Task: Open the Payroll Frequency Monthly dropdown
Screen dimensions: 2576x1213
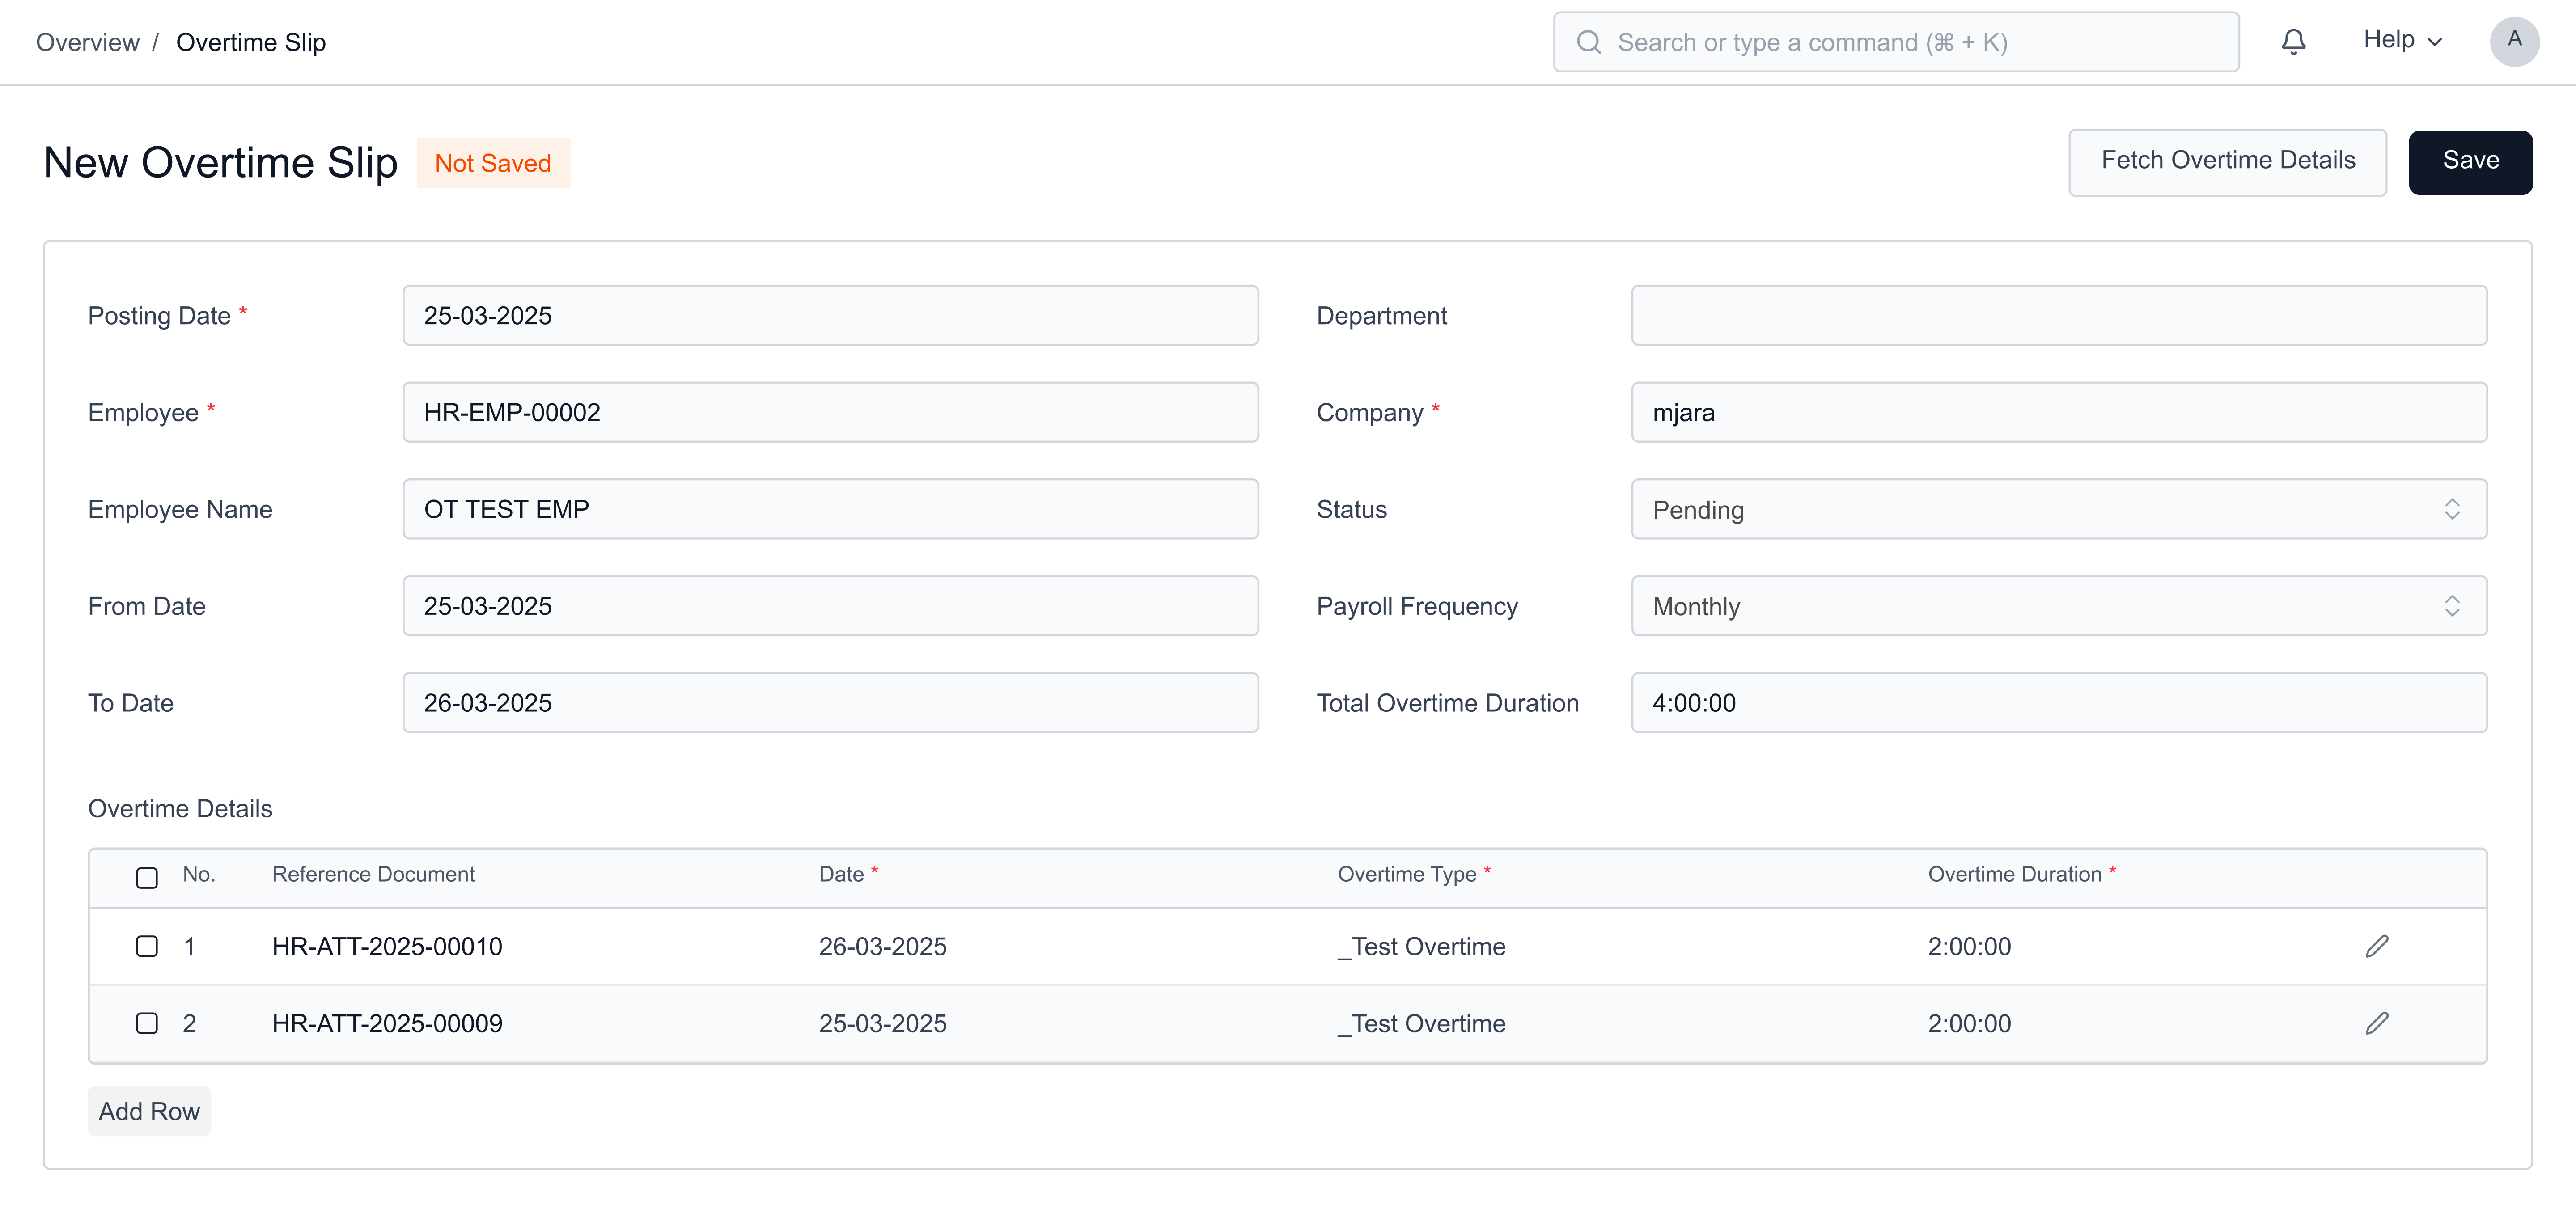Action: click(x=2058, y=606)
